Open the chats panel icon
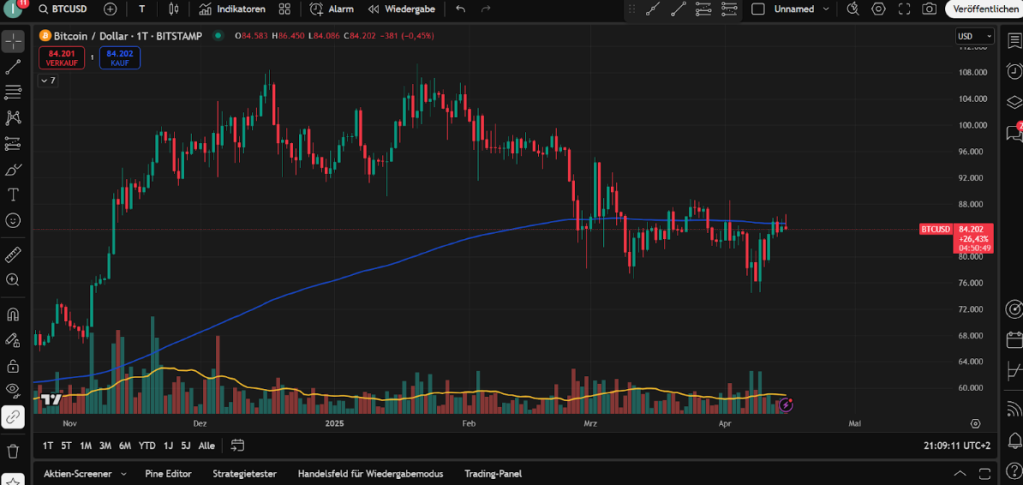This screenshot has height=485, width=1023. click(1014, 133)
